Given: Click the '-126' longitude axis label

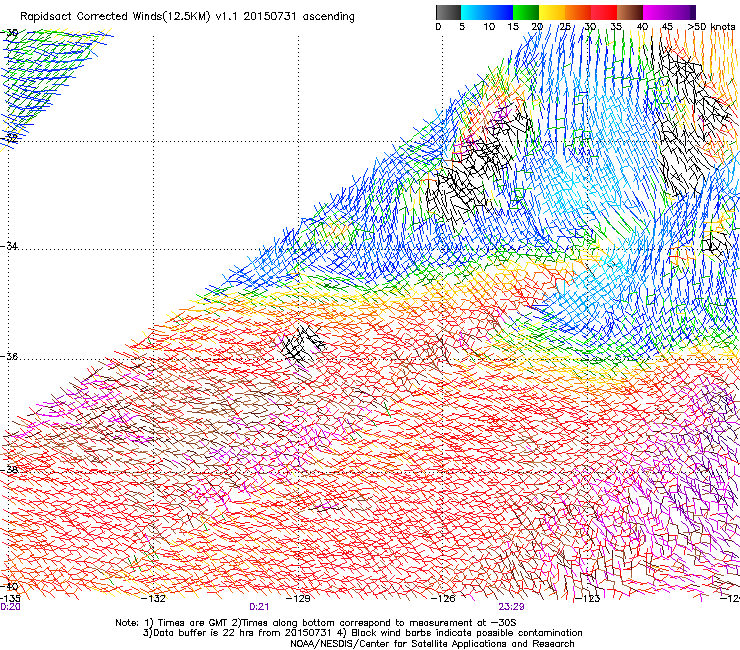Looking at the screenshot, I should (443, 599).
